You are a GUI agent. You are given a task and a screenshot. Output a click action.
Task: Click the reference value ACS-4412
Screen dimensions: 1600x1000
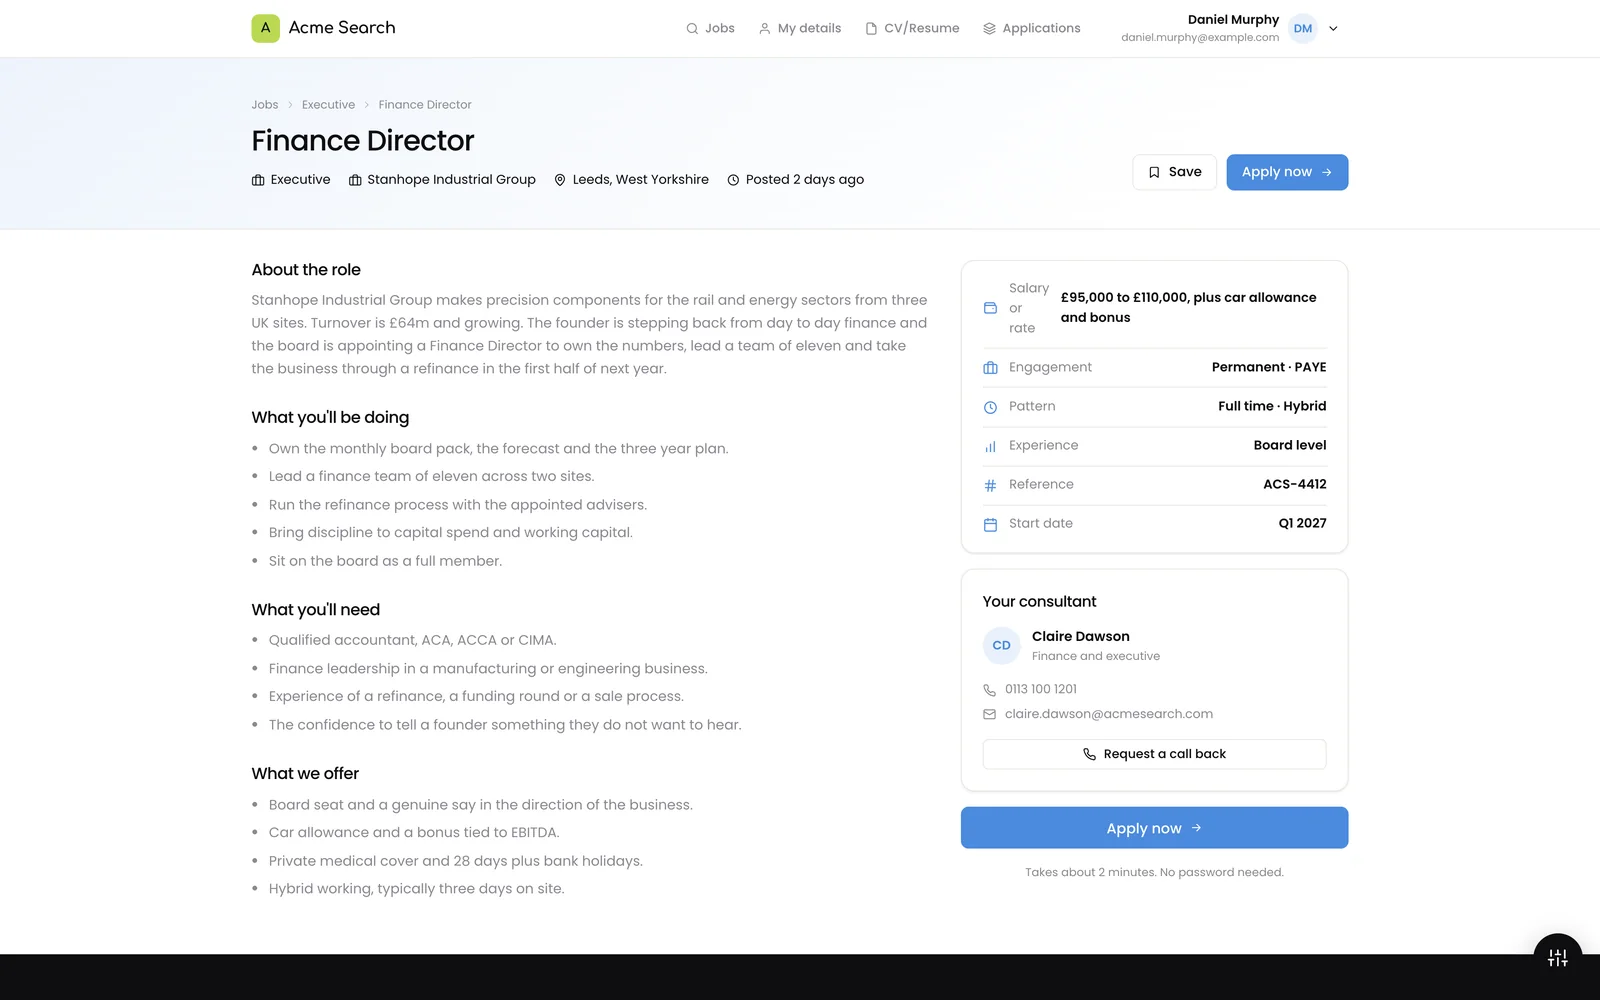[x=1294, y=484]
